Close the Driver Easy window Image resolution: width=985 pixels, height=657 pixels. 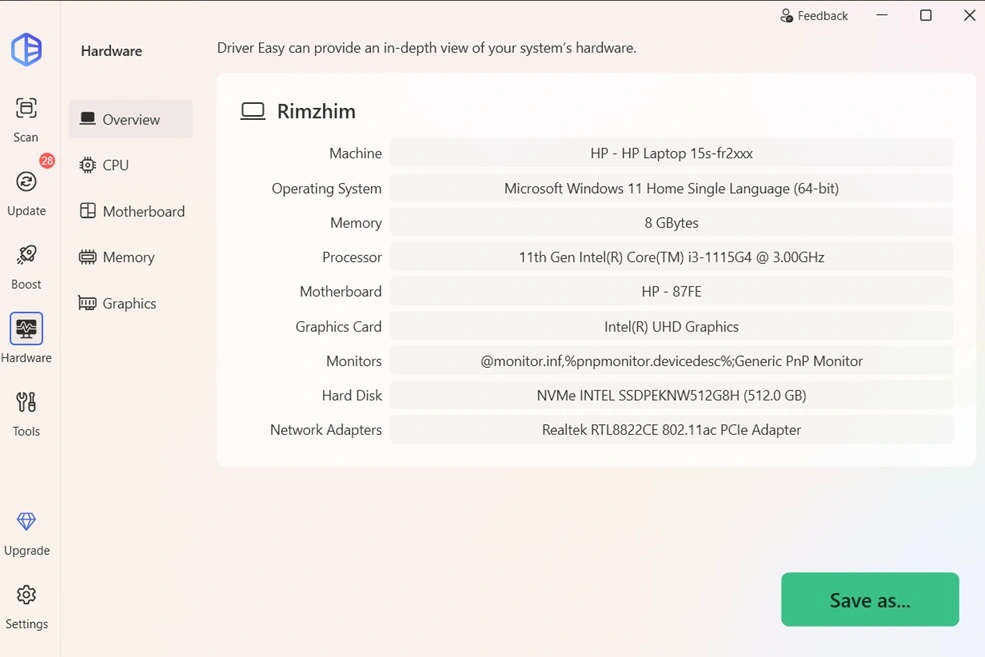pyautogui.click(x=969, y=15)
